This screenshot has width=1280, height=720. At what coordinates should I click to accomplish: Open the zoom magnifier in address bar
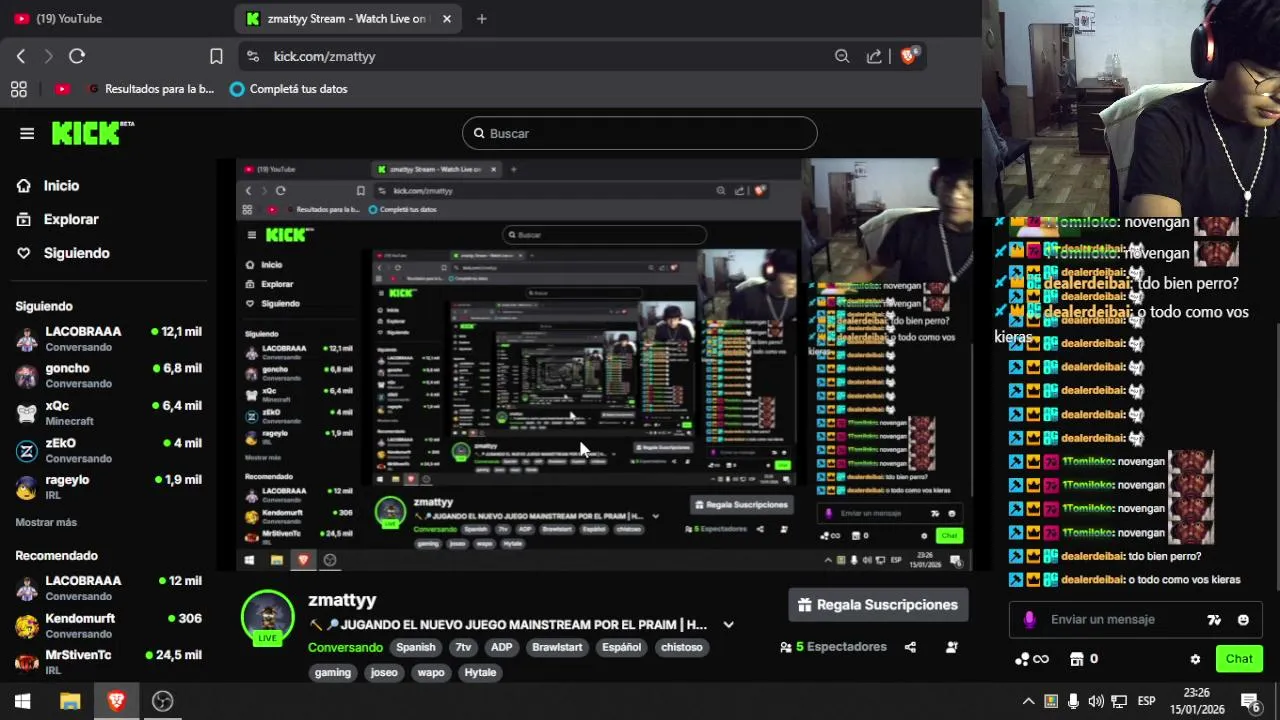[842, 56]
